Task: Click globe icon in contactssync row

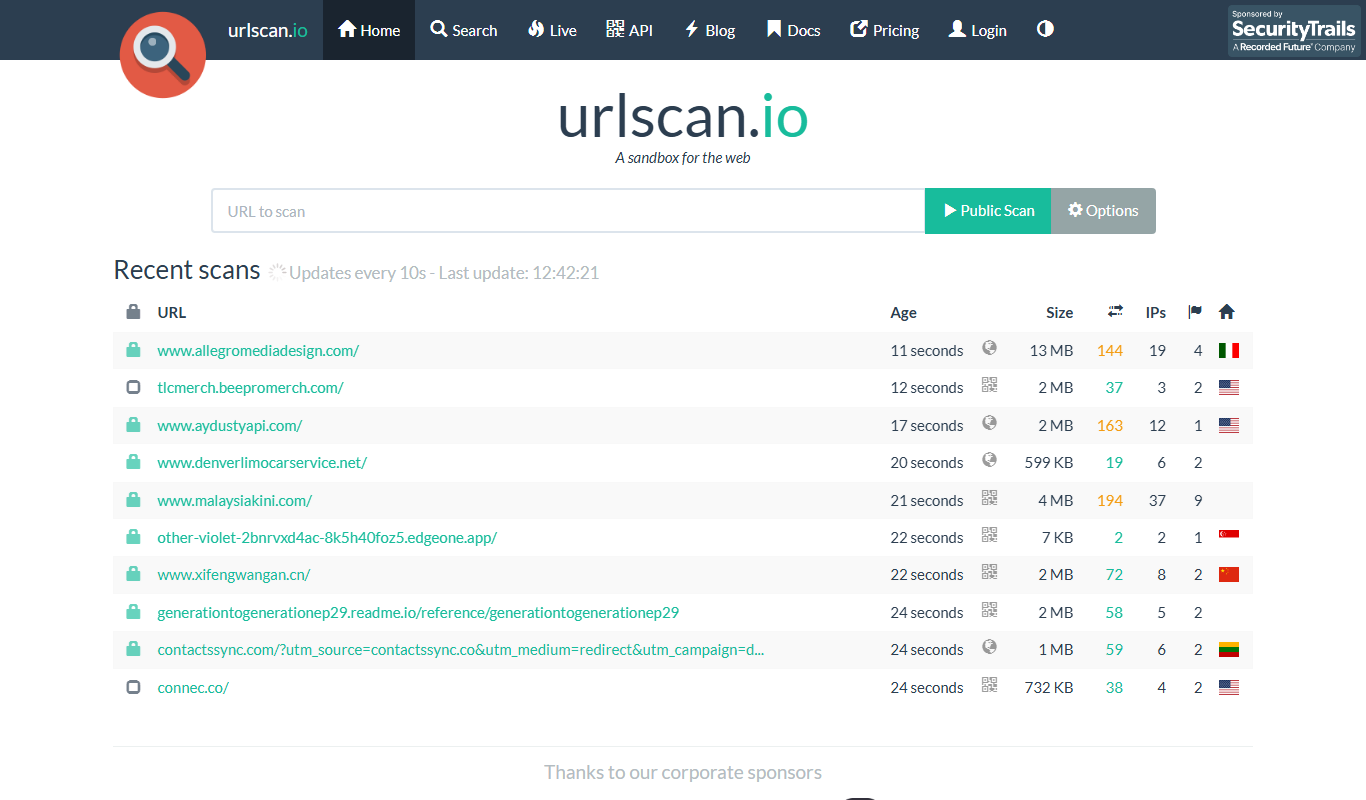Action: coord(990,647)
